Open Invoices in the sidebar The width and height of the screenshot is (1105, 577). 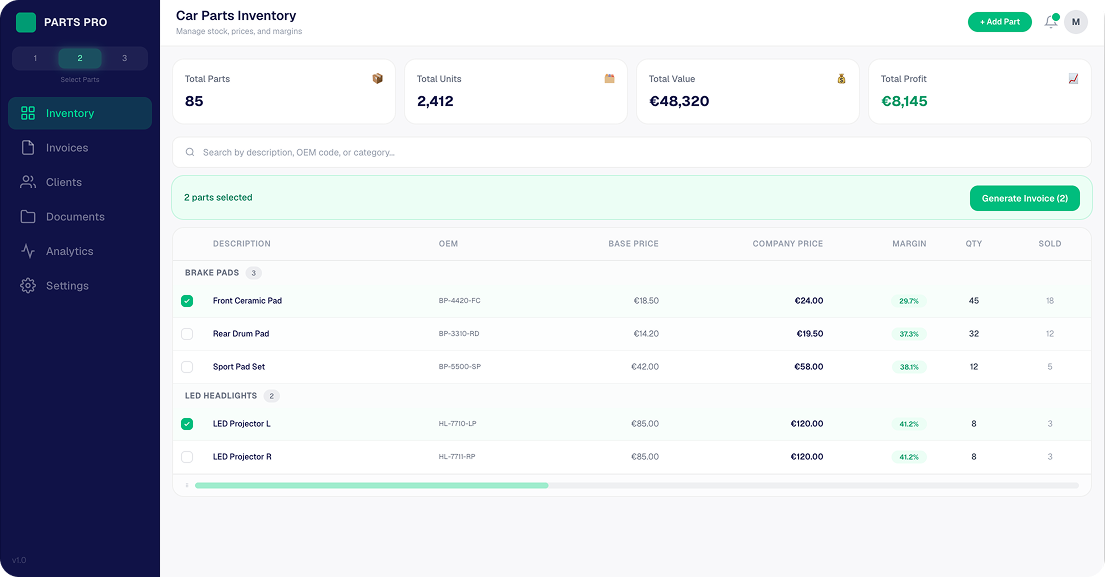(x=80, y=148)
